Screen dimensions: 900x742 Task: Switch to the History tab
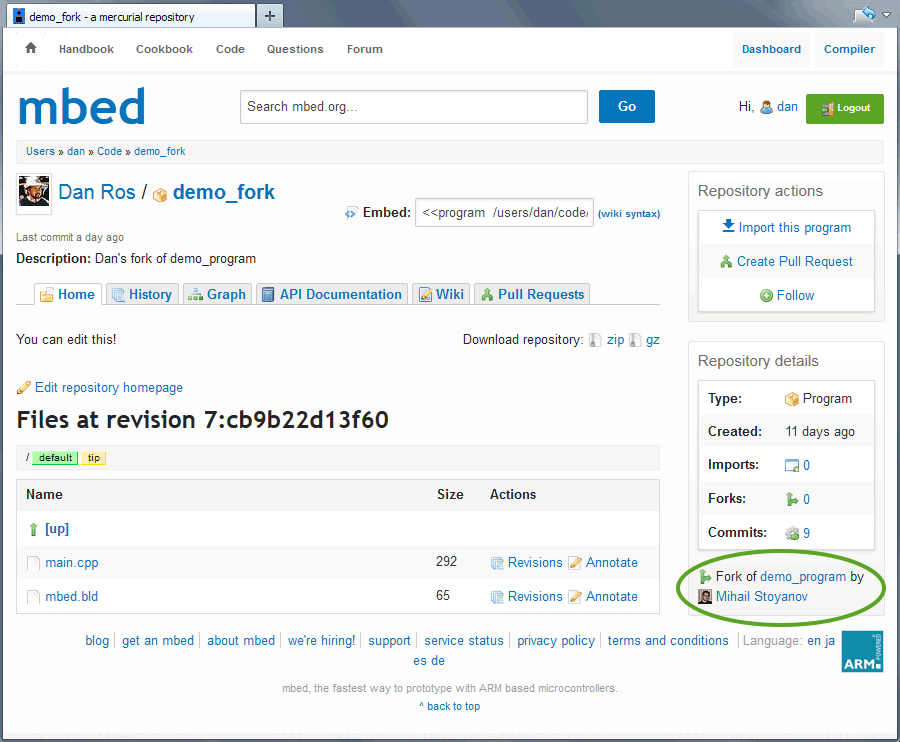(x=141, y=294)
